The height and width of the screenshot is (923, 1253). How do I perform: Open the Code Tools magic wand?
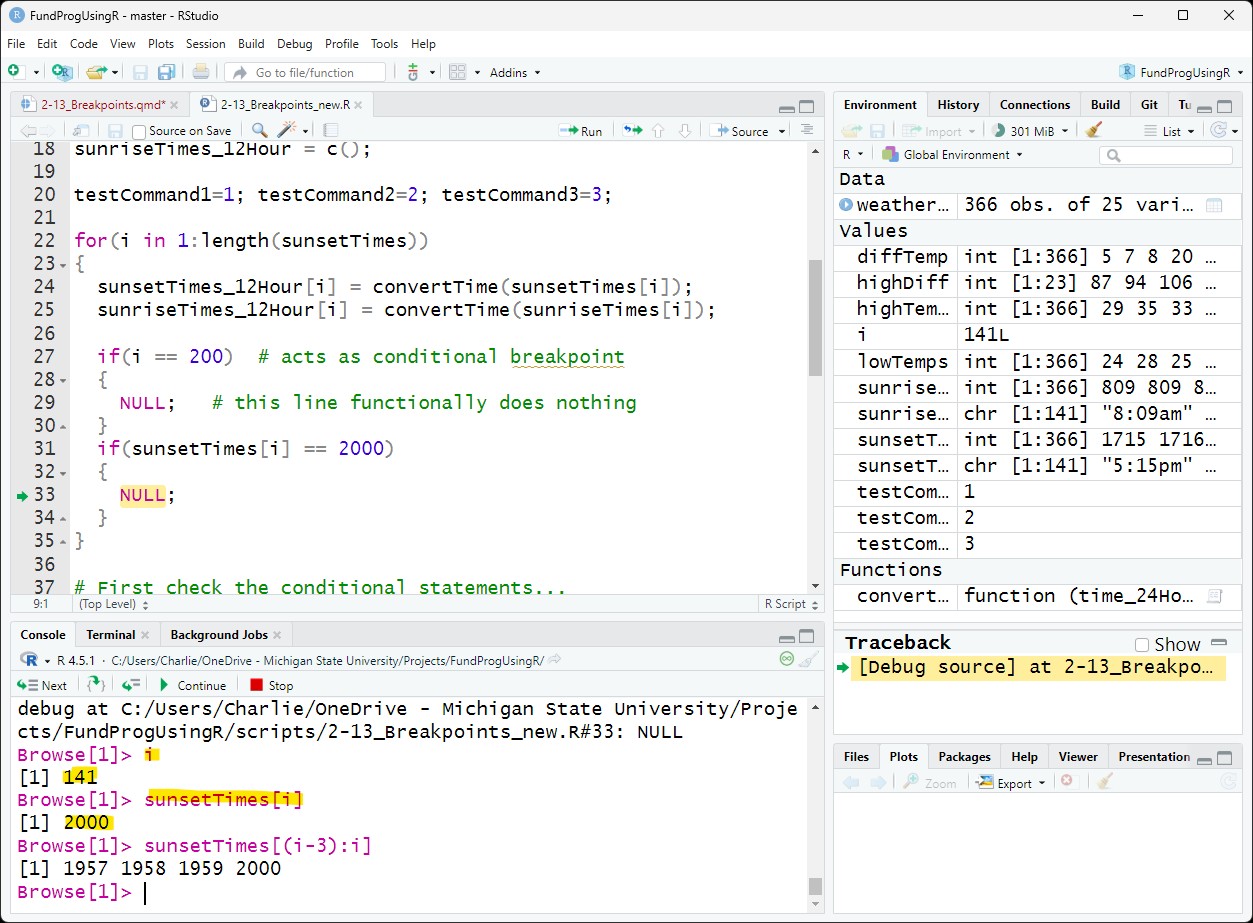click(x=287, y=130)
